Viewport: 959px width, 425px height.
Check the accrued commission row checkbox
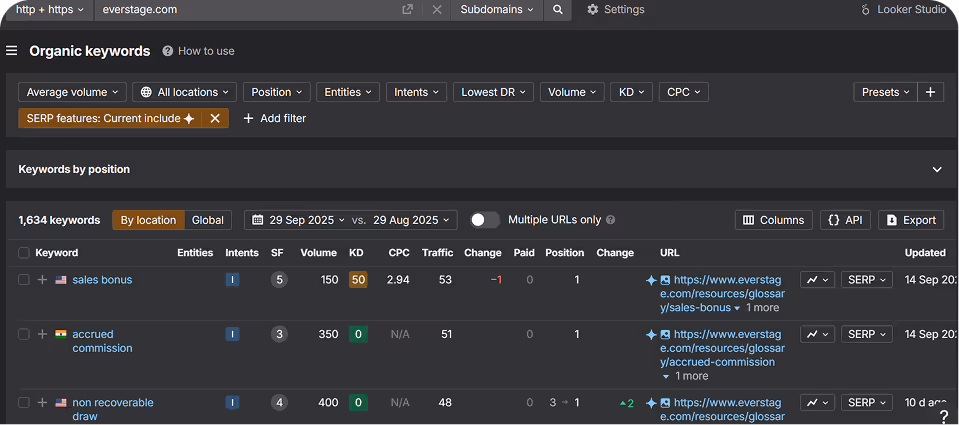pos(24,334)
